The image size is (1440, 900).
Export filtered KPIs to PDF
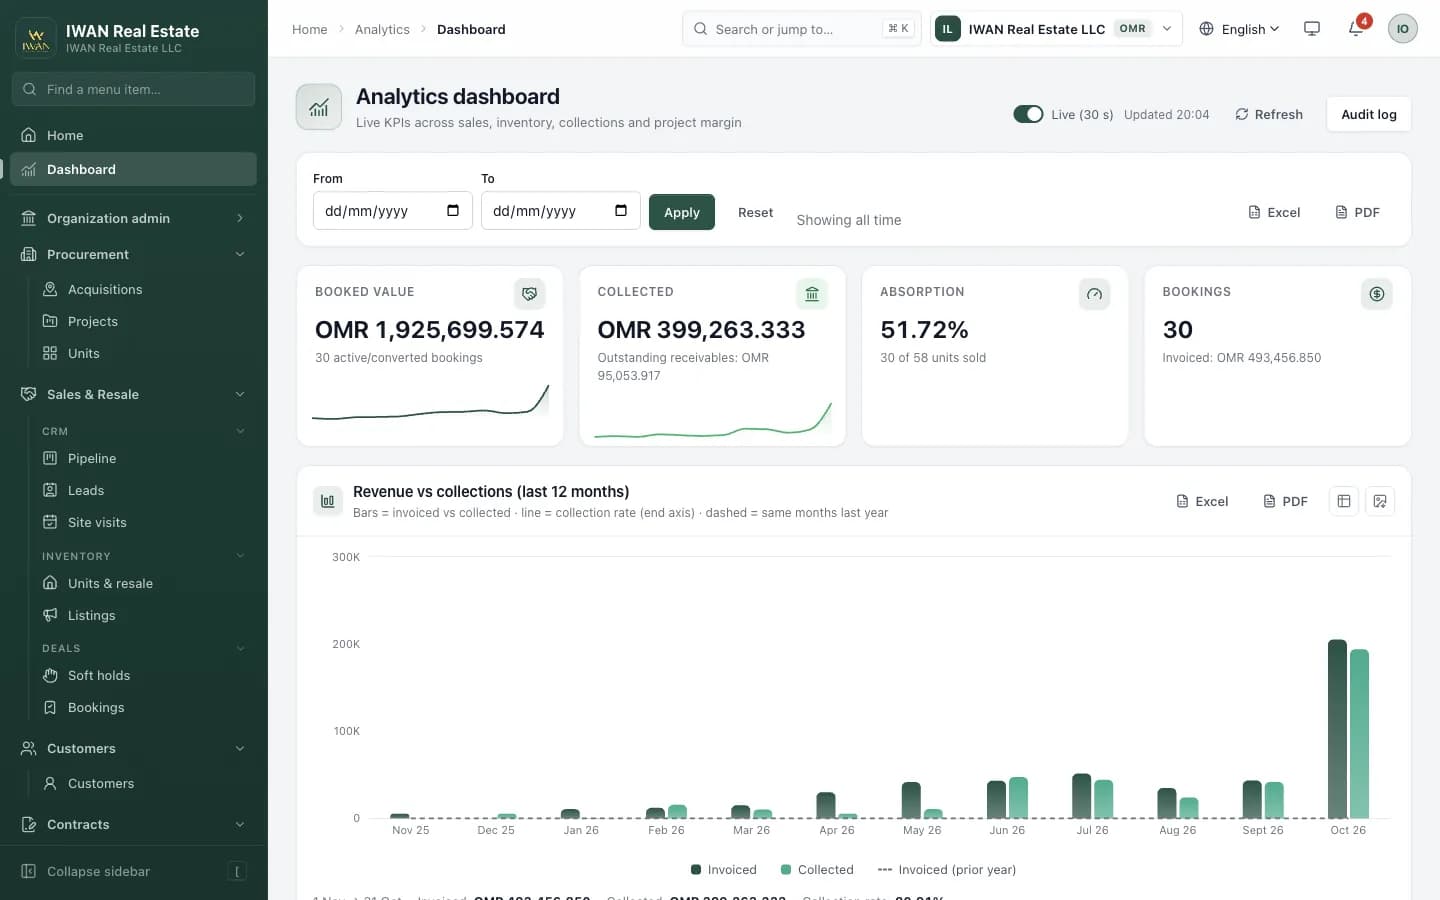coord(1357,212)
